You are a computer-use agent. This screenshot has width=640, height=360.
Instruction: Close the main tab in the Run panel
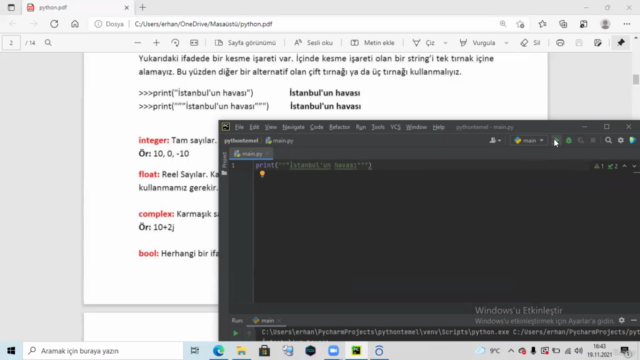coord(279,320)
